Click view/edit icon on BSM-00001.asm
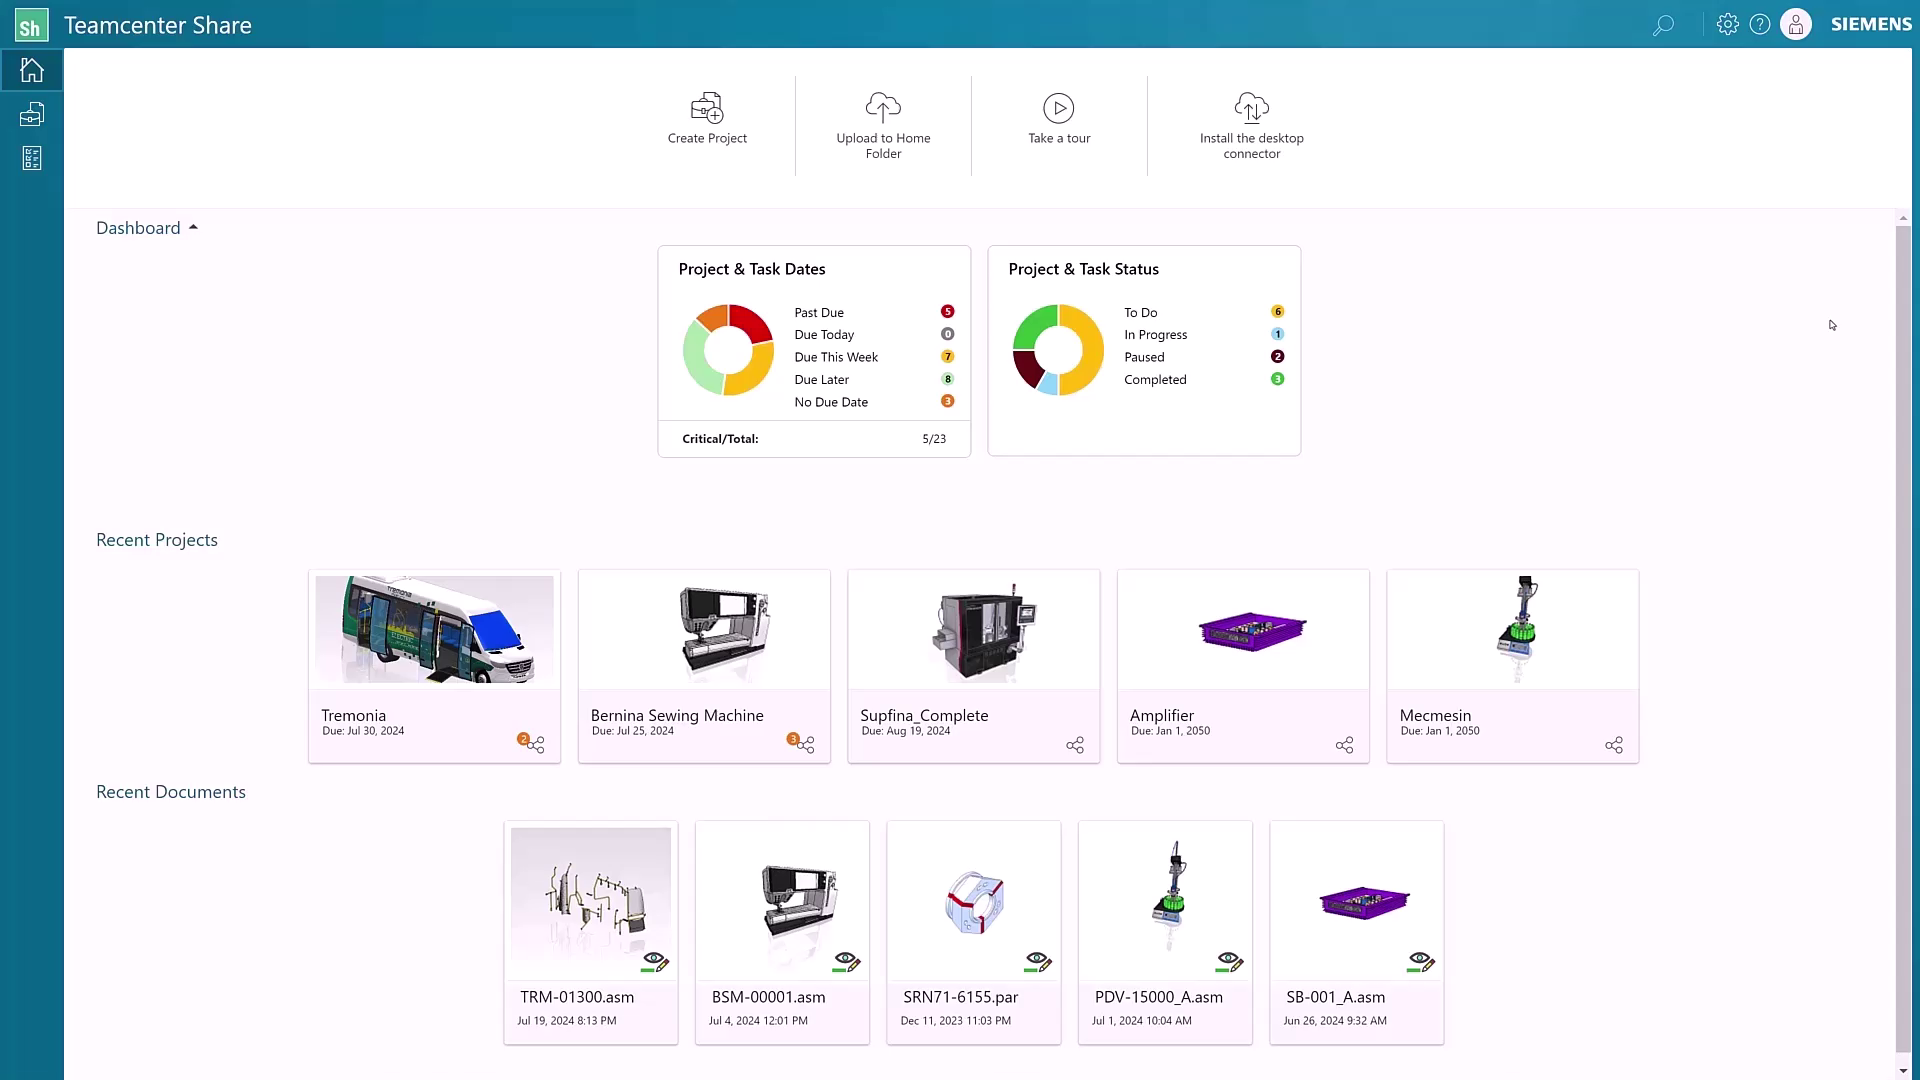 pos(847,962)
